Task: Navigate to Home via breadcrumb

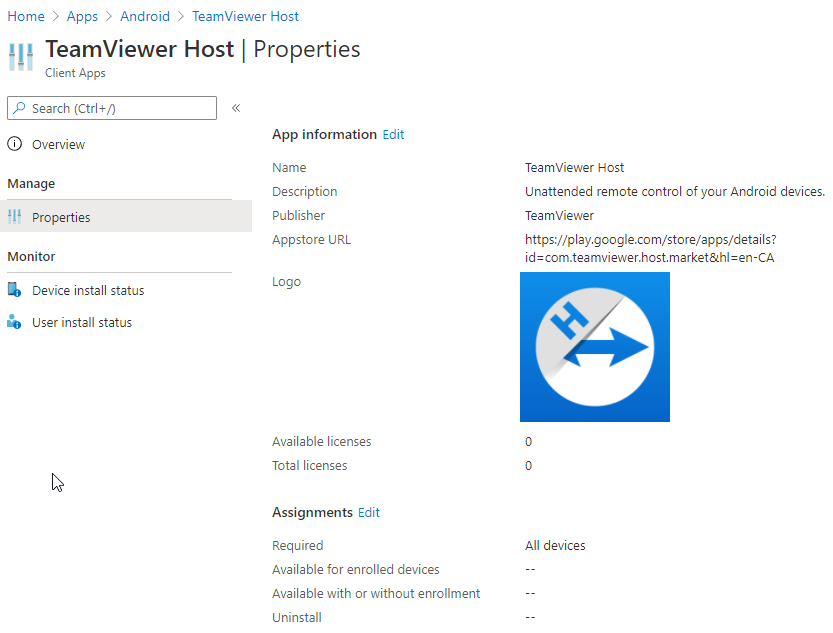Action: pos(25,16)
